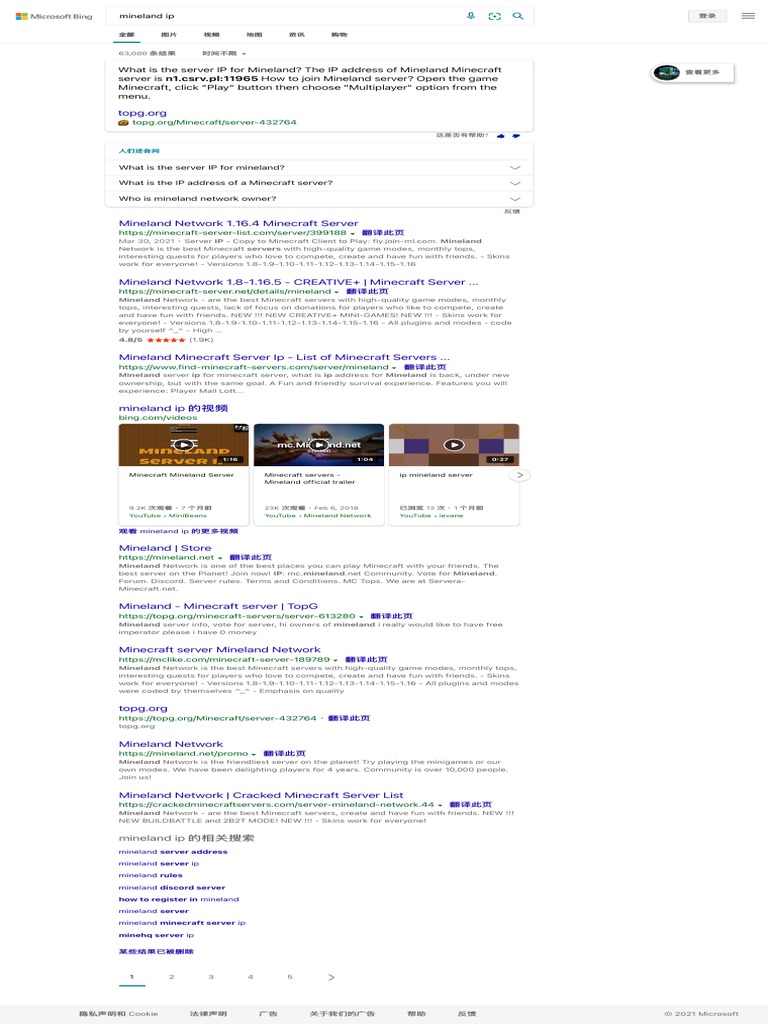Click the next page arrow in pagination
This screenshot has height=1024, width=768.
pyautogui.click(x=331, y=978)
